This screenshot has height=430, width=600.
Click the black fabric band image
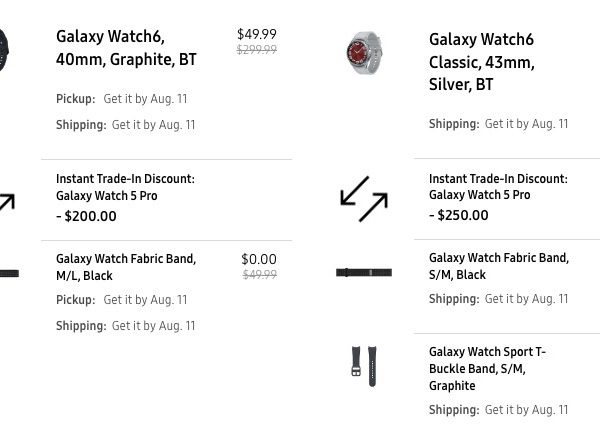363,272
